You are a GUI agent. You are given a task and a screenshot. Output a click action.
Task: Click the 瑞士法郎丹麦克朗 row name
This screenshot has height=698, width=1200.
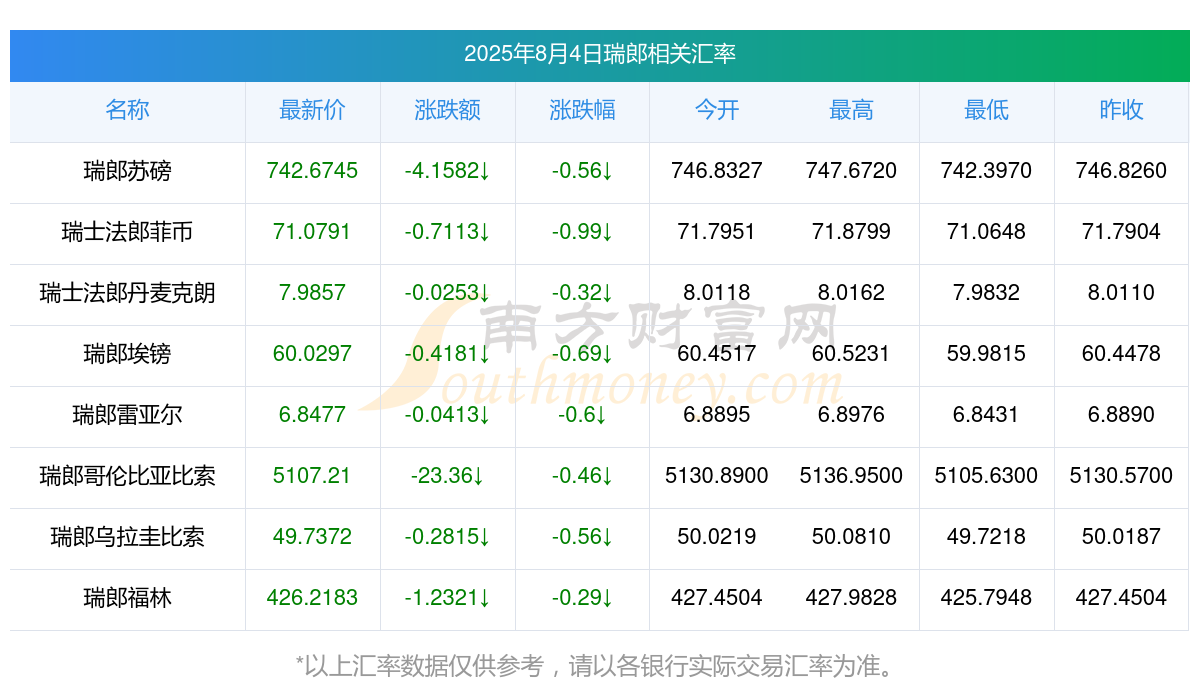click(x=127, y=293)
